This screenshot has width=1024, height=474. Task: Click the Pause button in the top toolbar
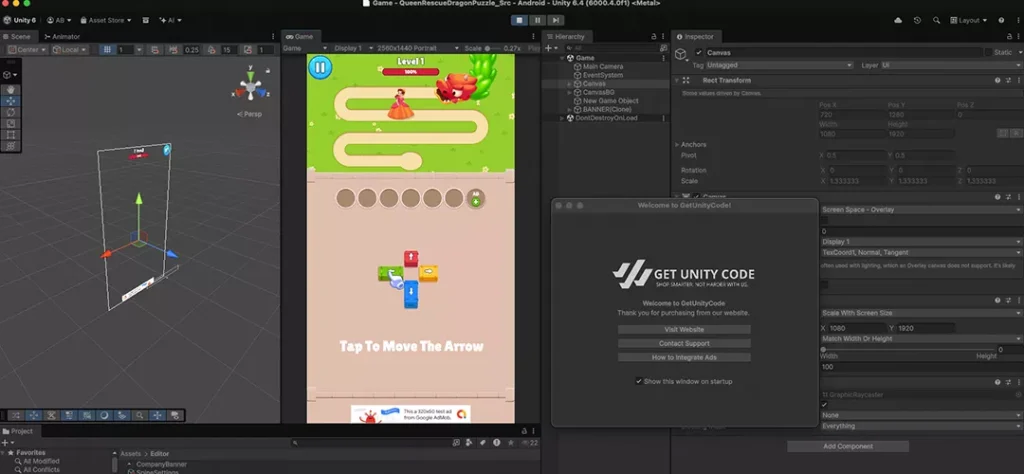[x=537, y=20]
